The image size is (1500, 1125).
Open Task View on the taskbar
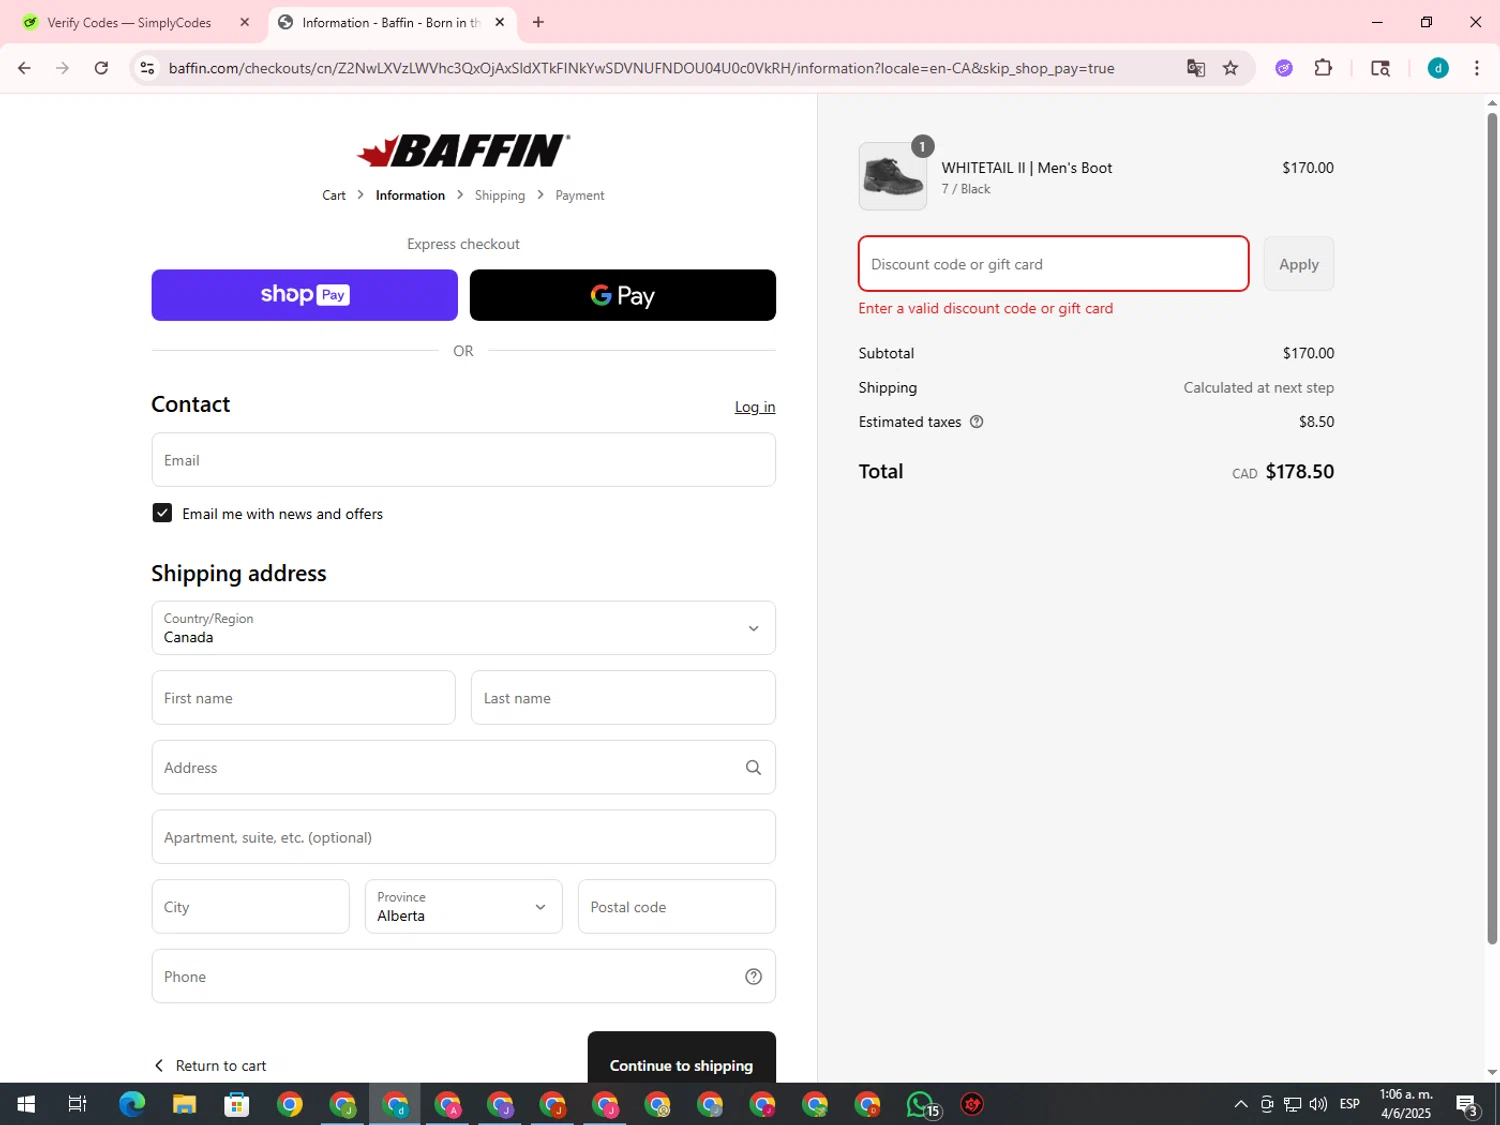point(77,1104)
